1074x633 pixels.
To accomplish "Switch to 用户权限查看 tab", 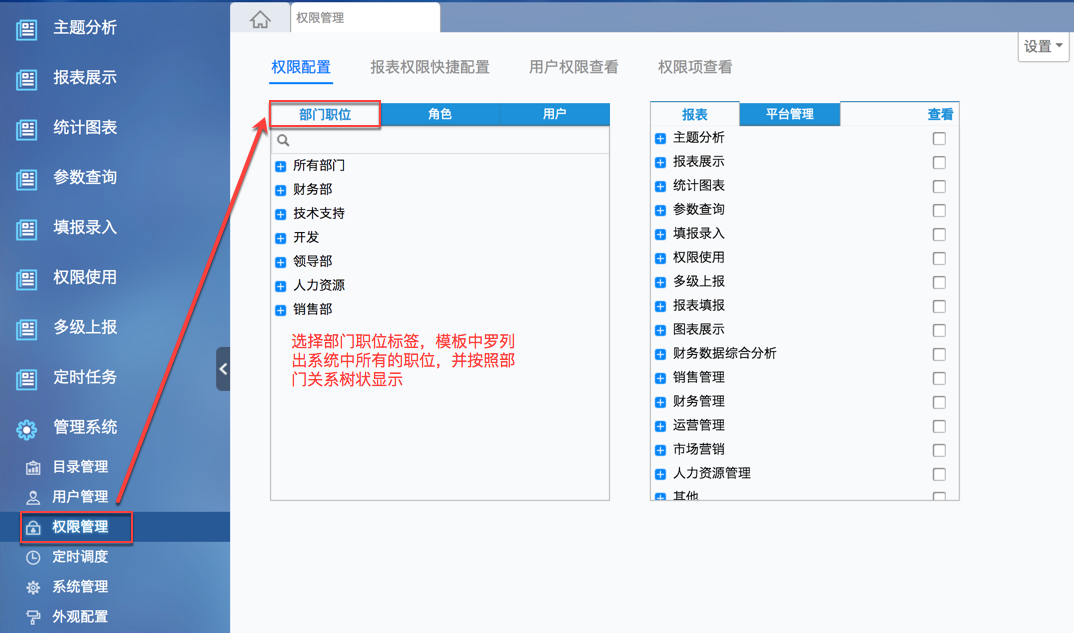I will (x=573, y=67).
